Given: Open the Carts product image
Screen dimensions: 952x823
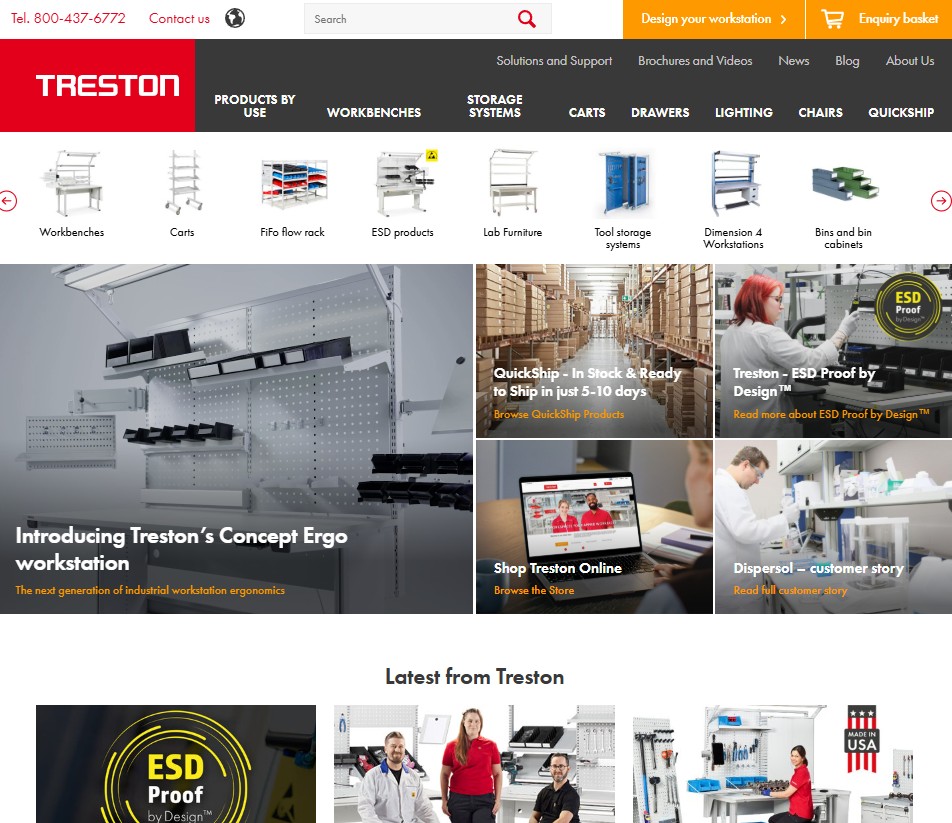Looking at the screenshot, I should coord(182,183).
